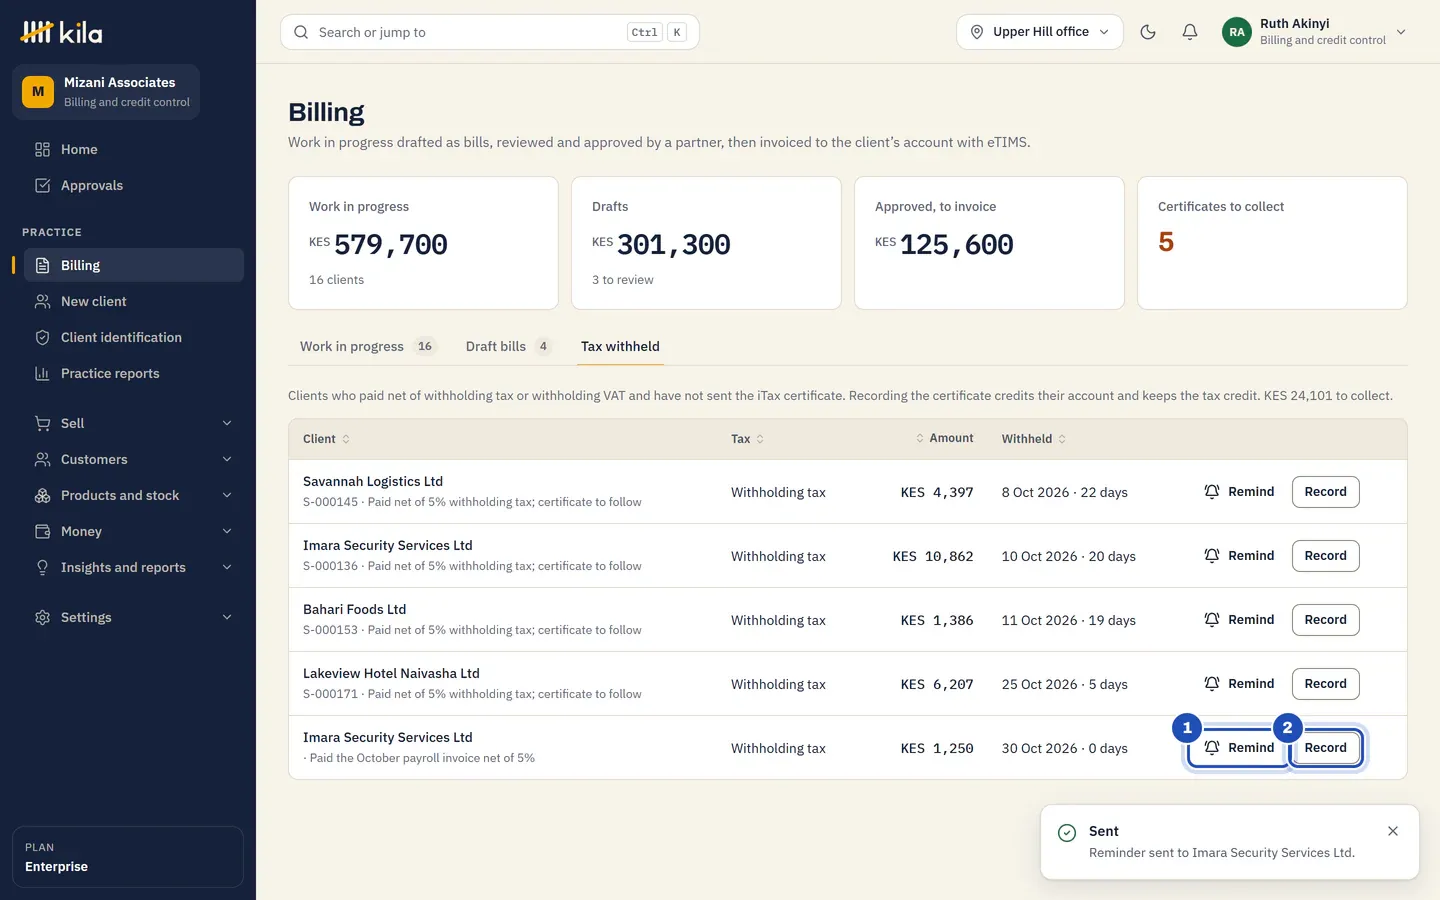Screen dimensions: 1440x900
Task: Expand the Money section chevron
Action: click(227, 531)
